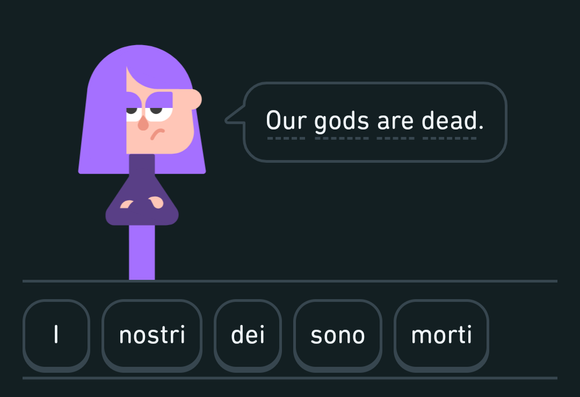Tap the "I" word tile
Viewport: 580px width, 397px height.
tap(56, 335)
